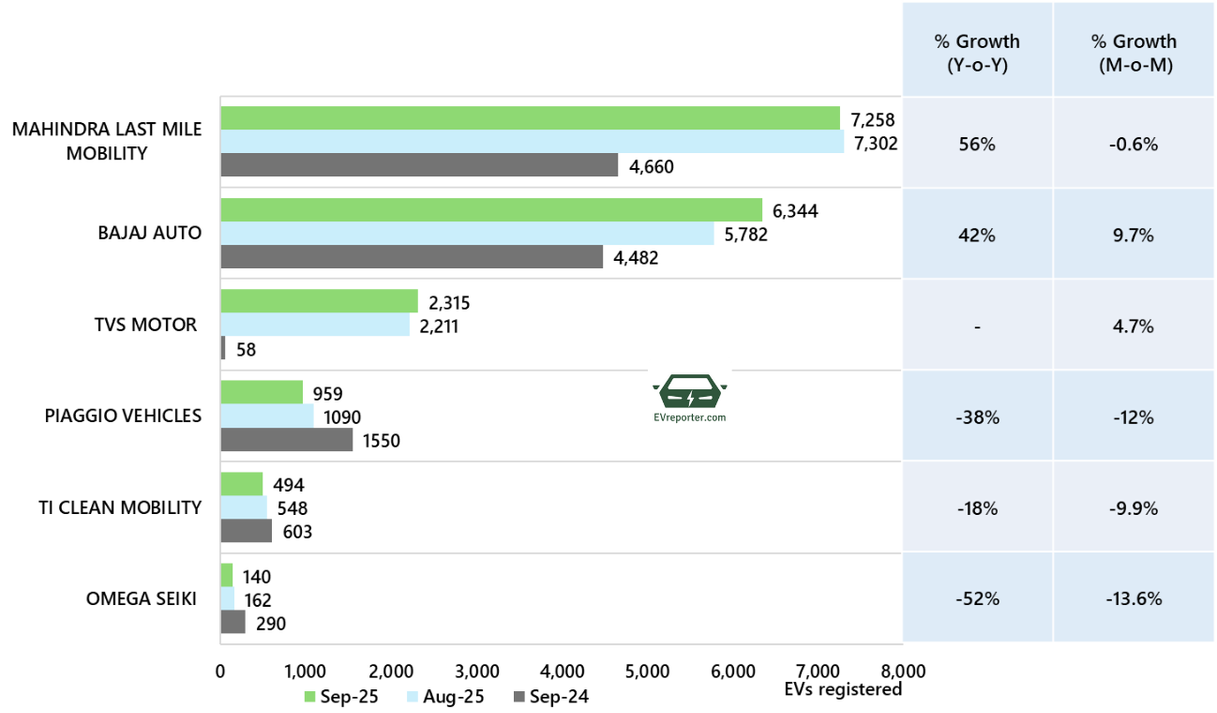The width and height of the screenshot is (1217, 713).
Task: Click TVS Motor's green Sep-25 bar
Action: coord(319,301)
